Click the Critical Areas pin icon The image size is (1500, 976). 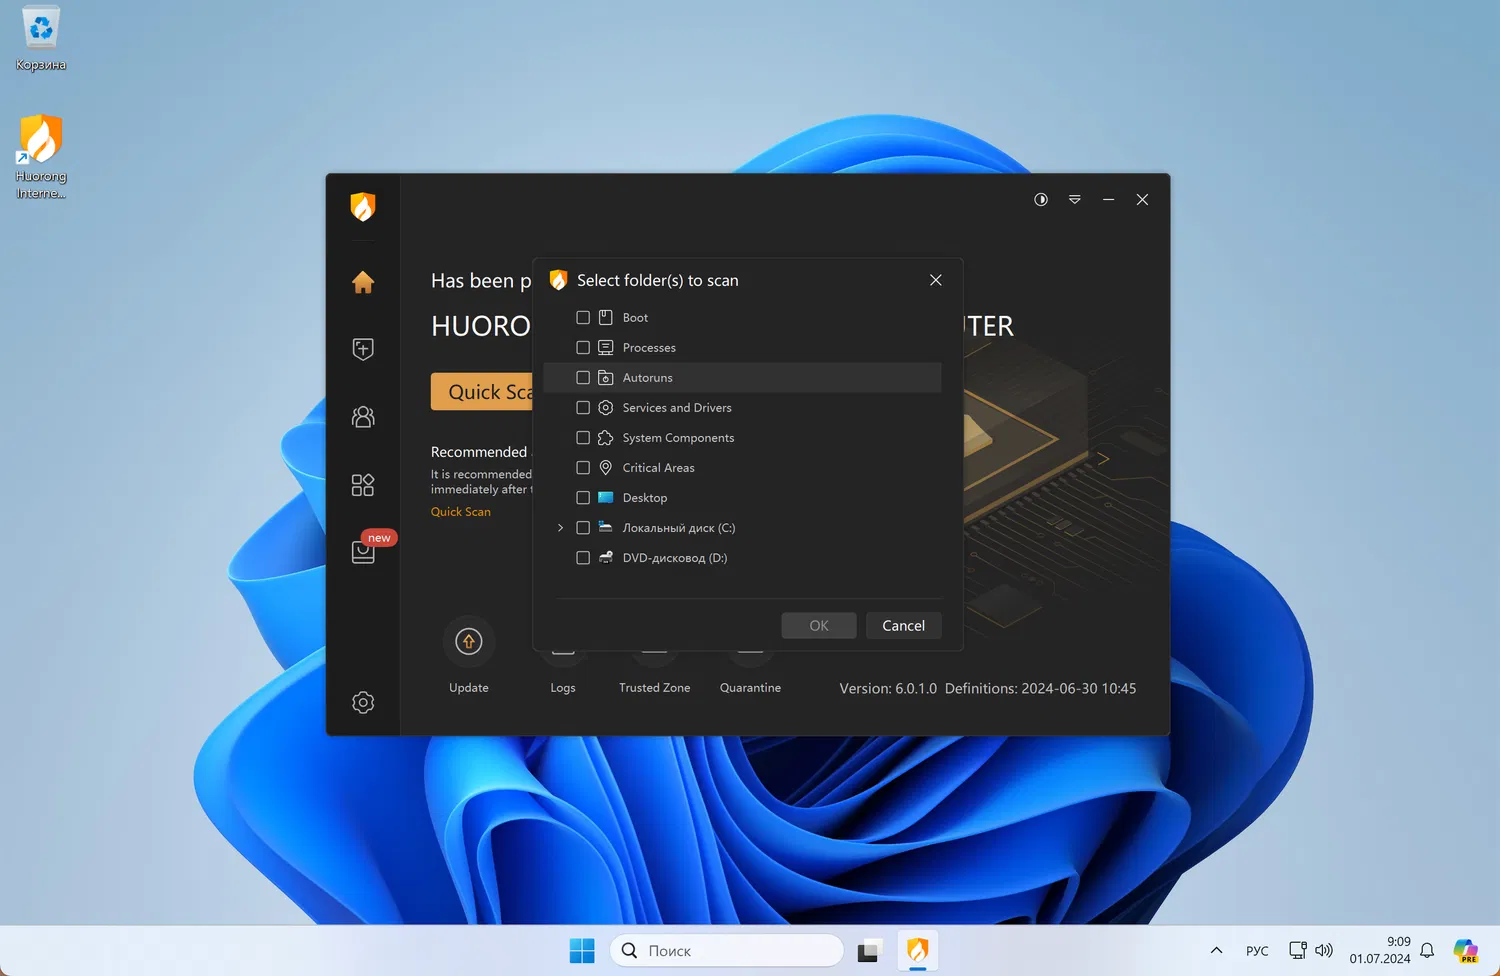click(x=605, y=468)
